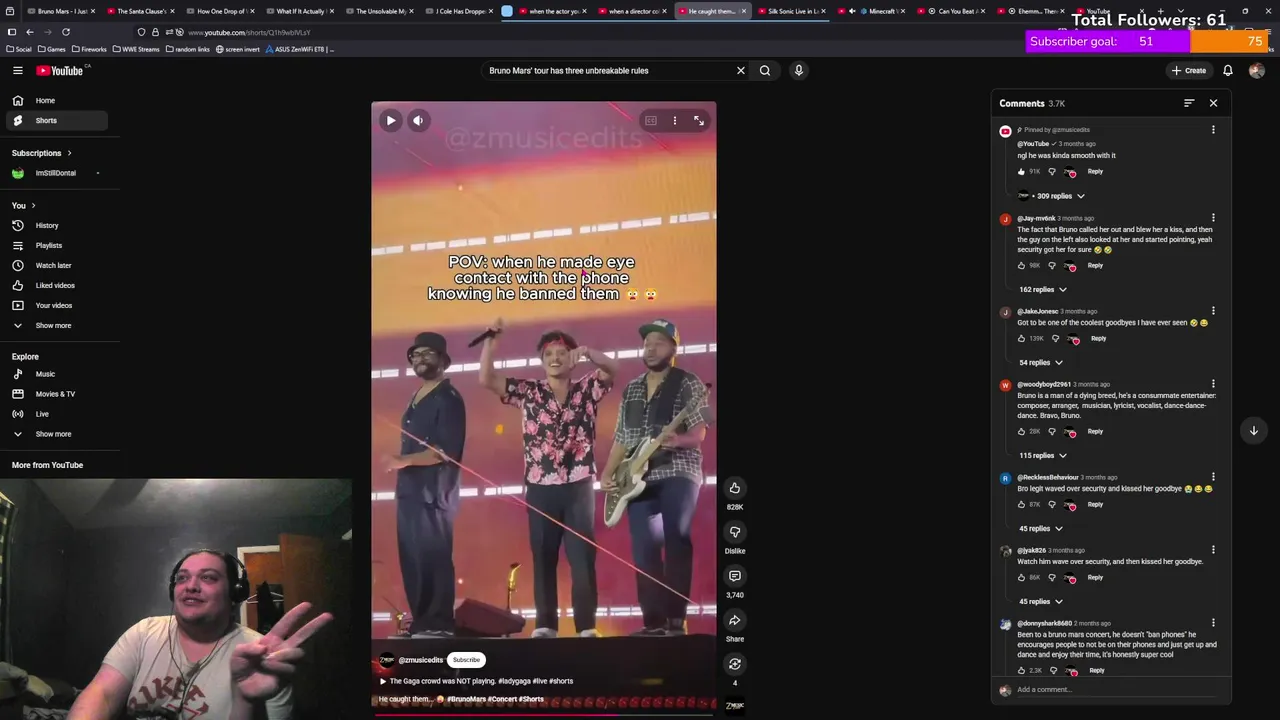Click the search magnifier button
The image size is (1280, 720).
pos(765,70)
